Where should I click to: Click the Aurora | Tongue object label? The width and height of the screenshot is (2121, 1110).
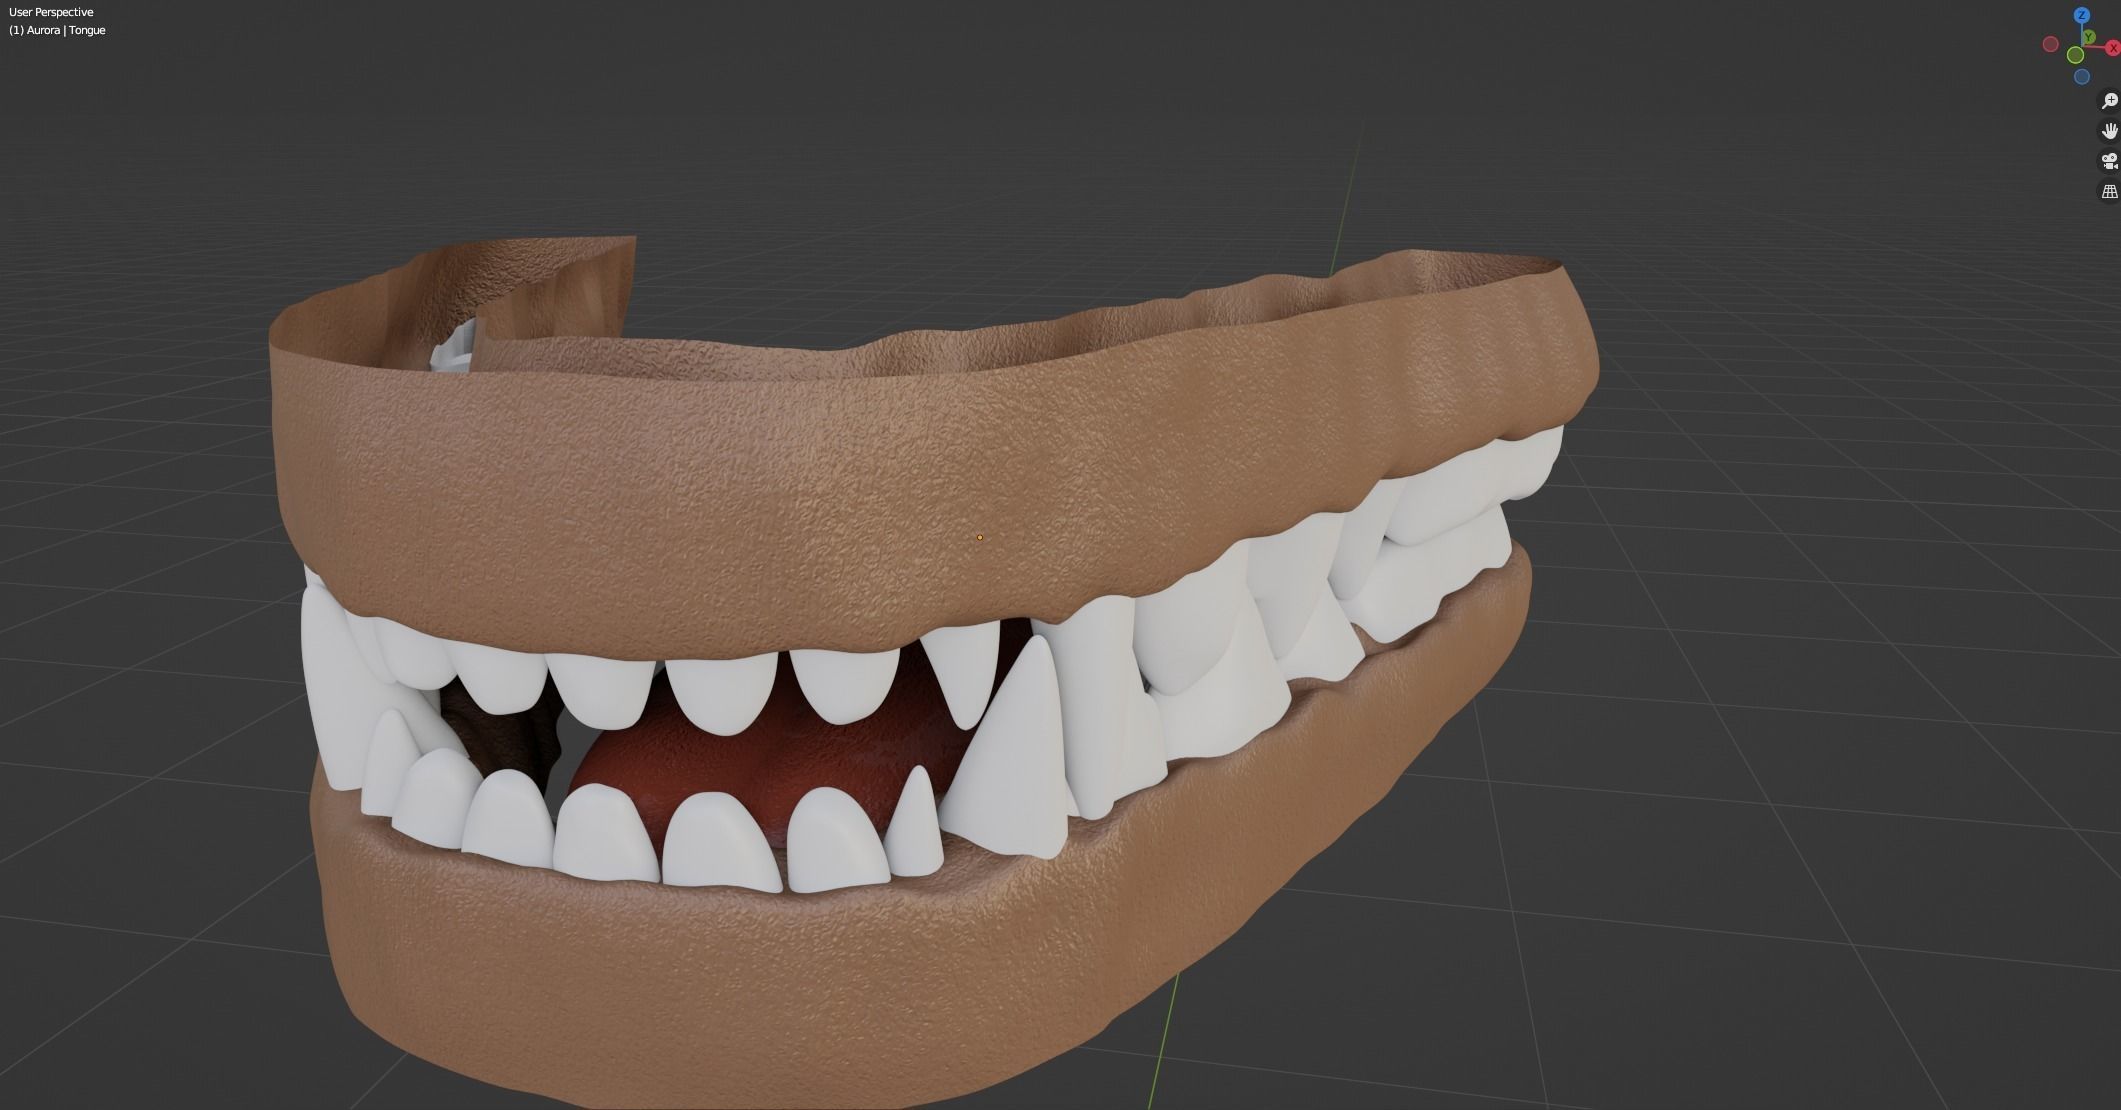coord(57,30)
